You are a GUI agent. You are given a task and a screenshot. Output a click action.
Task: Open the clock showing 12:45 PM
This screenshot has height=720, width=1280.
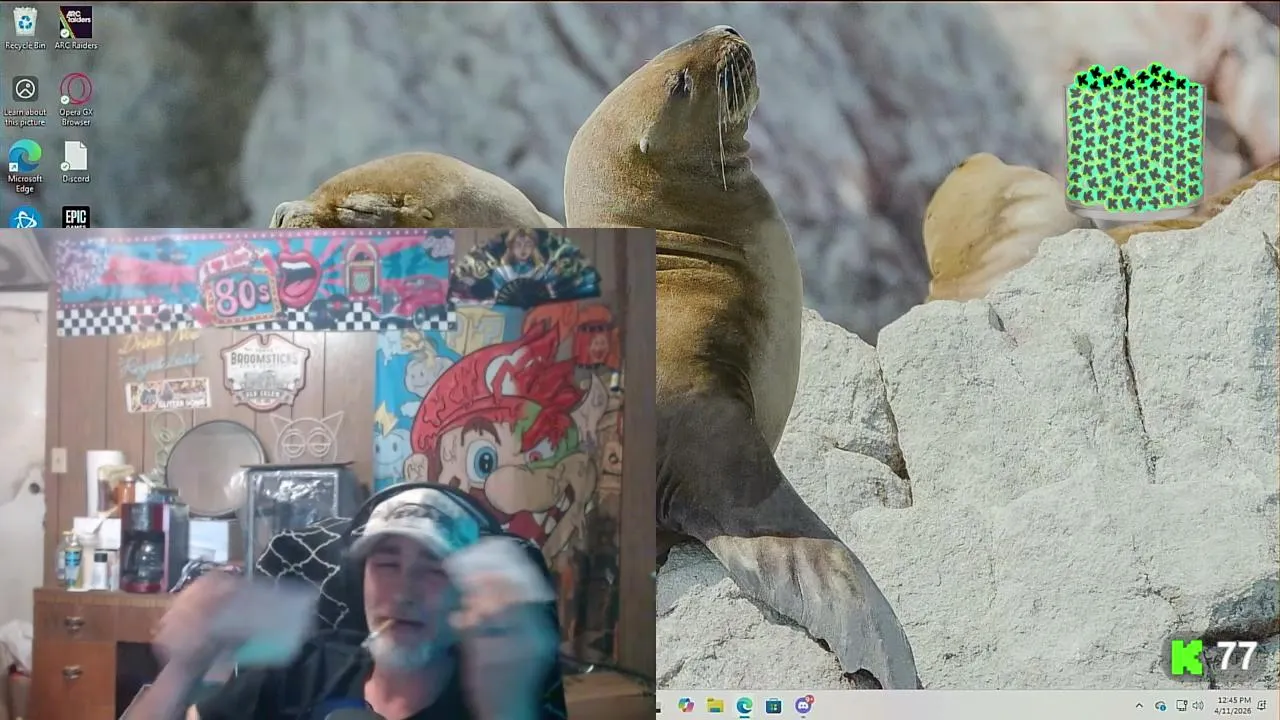(1234, 705)
